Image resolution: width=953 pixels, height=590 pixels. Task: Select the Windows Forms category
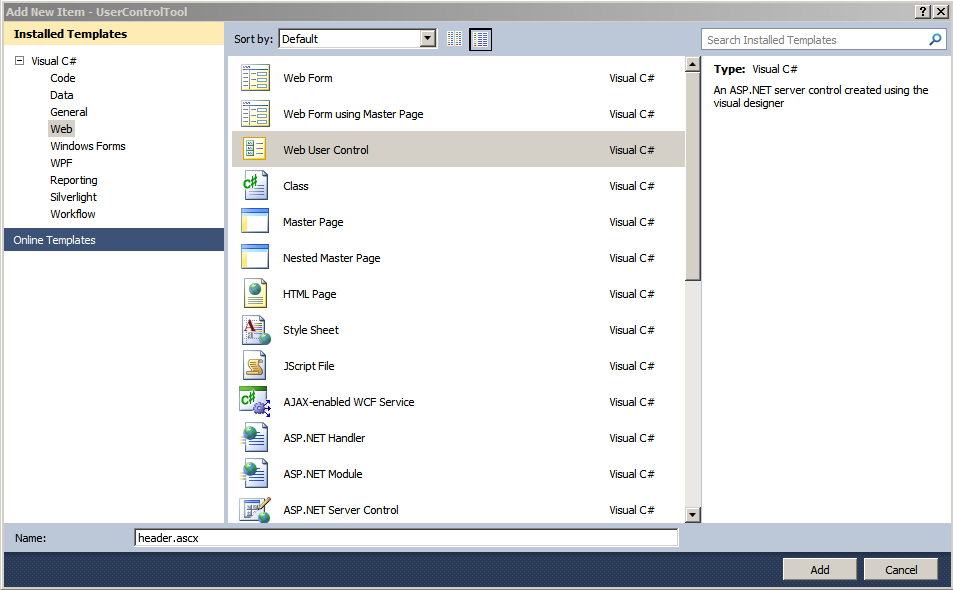pos(88,146)
